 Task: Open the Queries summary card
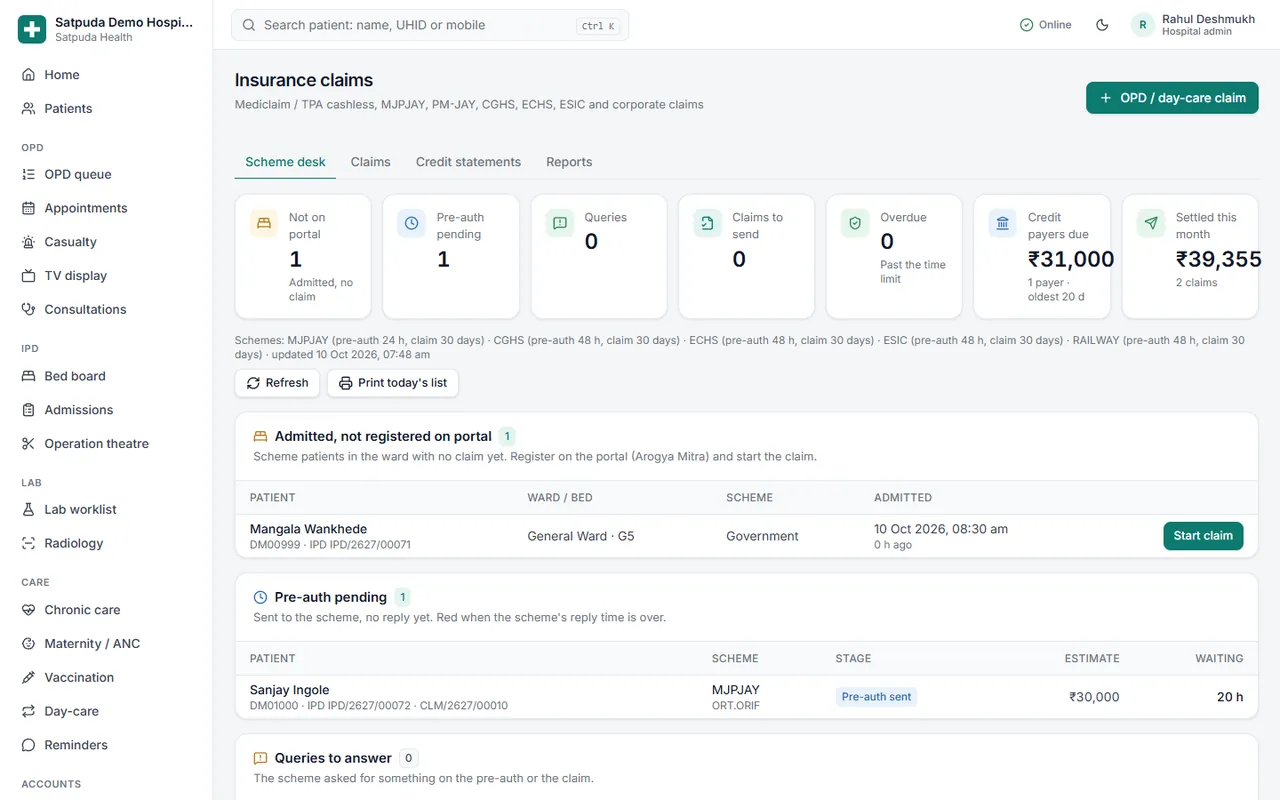[599, 257]
